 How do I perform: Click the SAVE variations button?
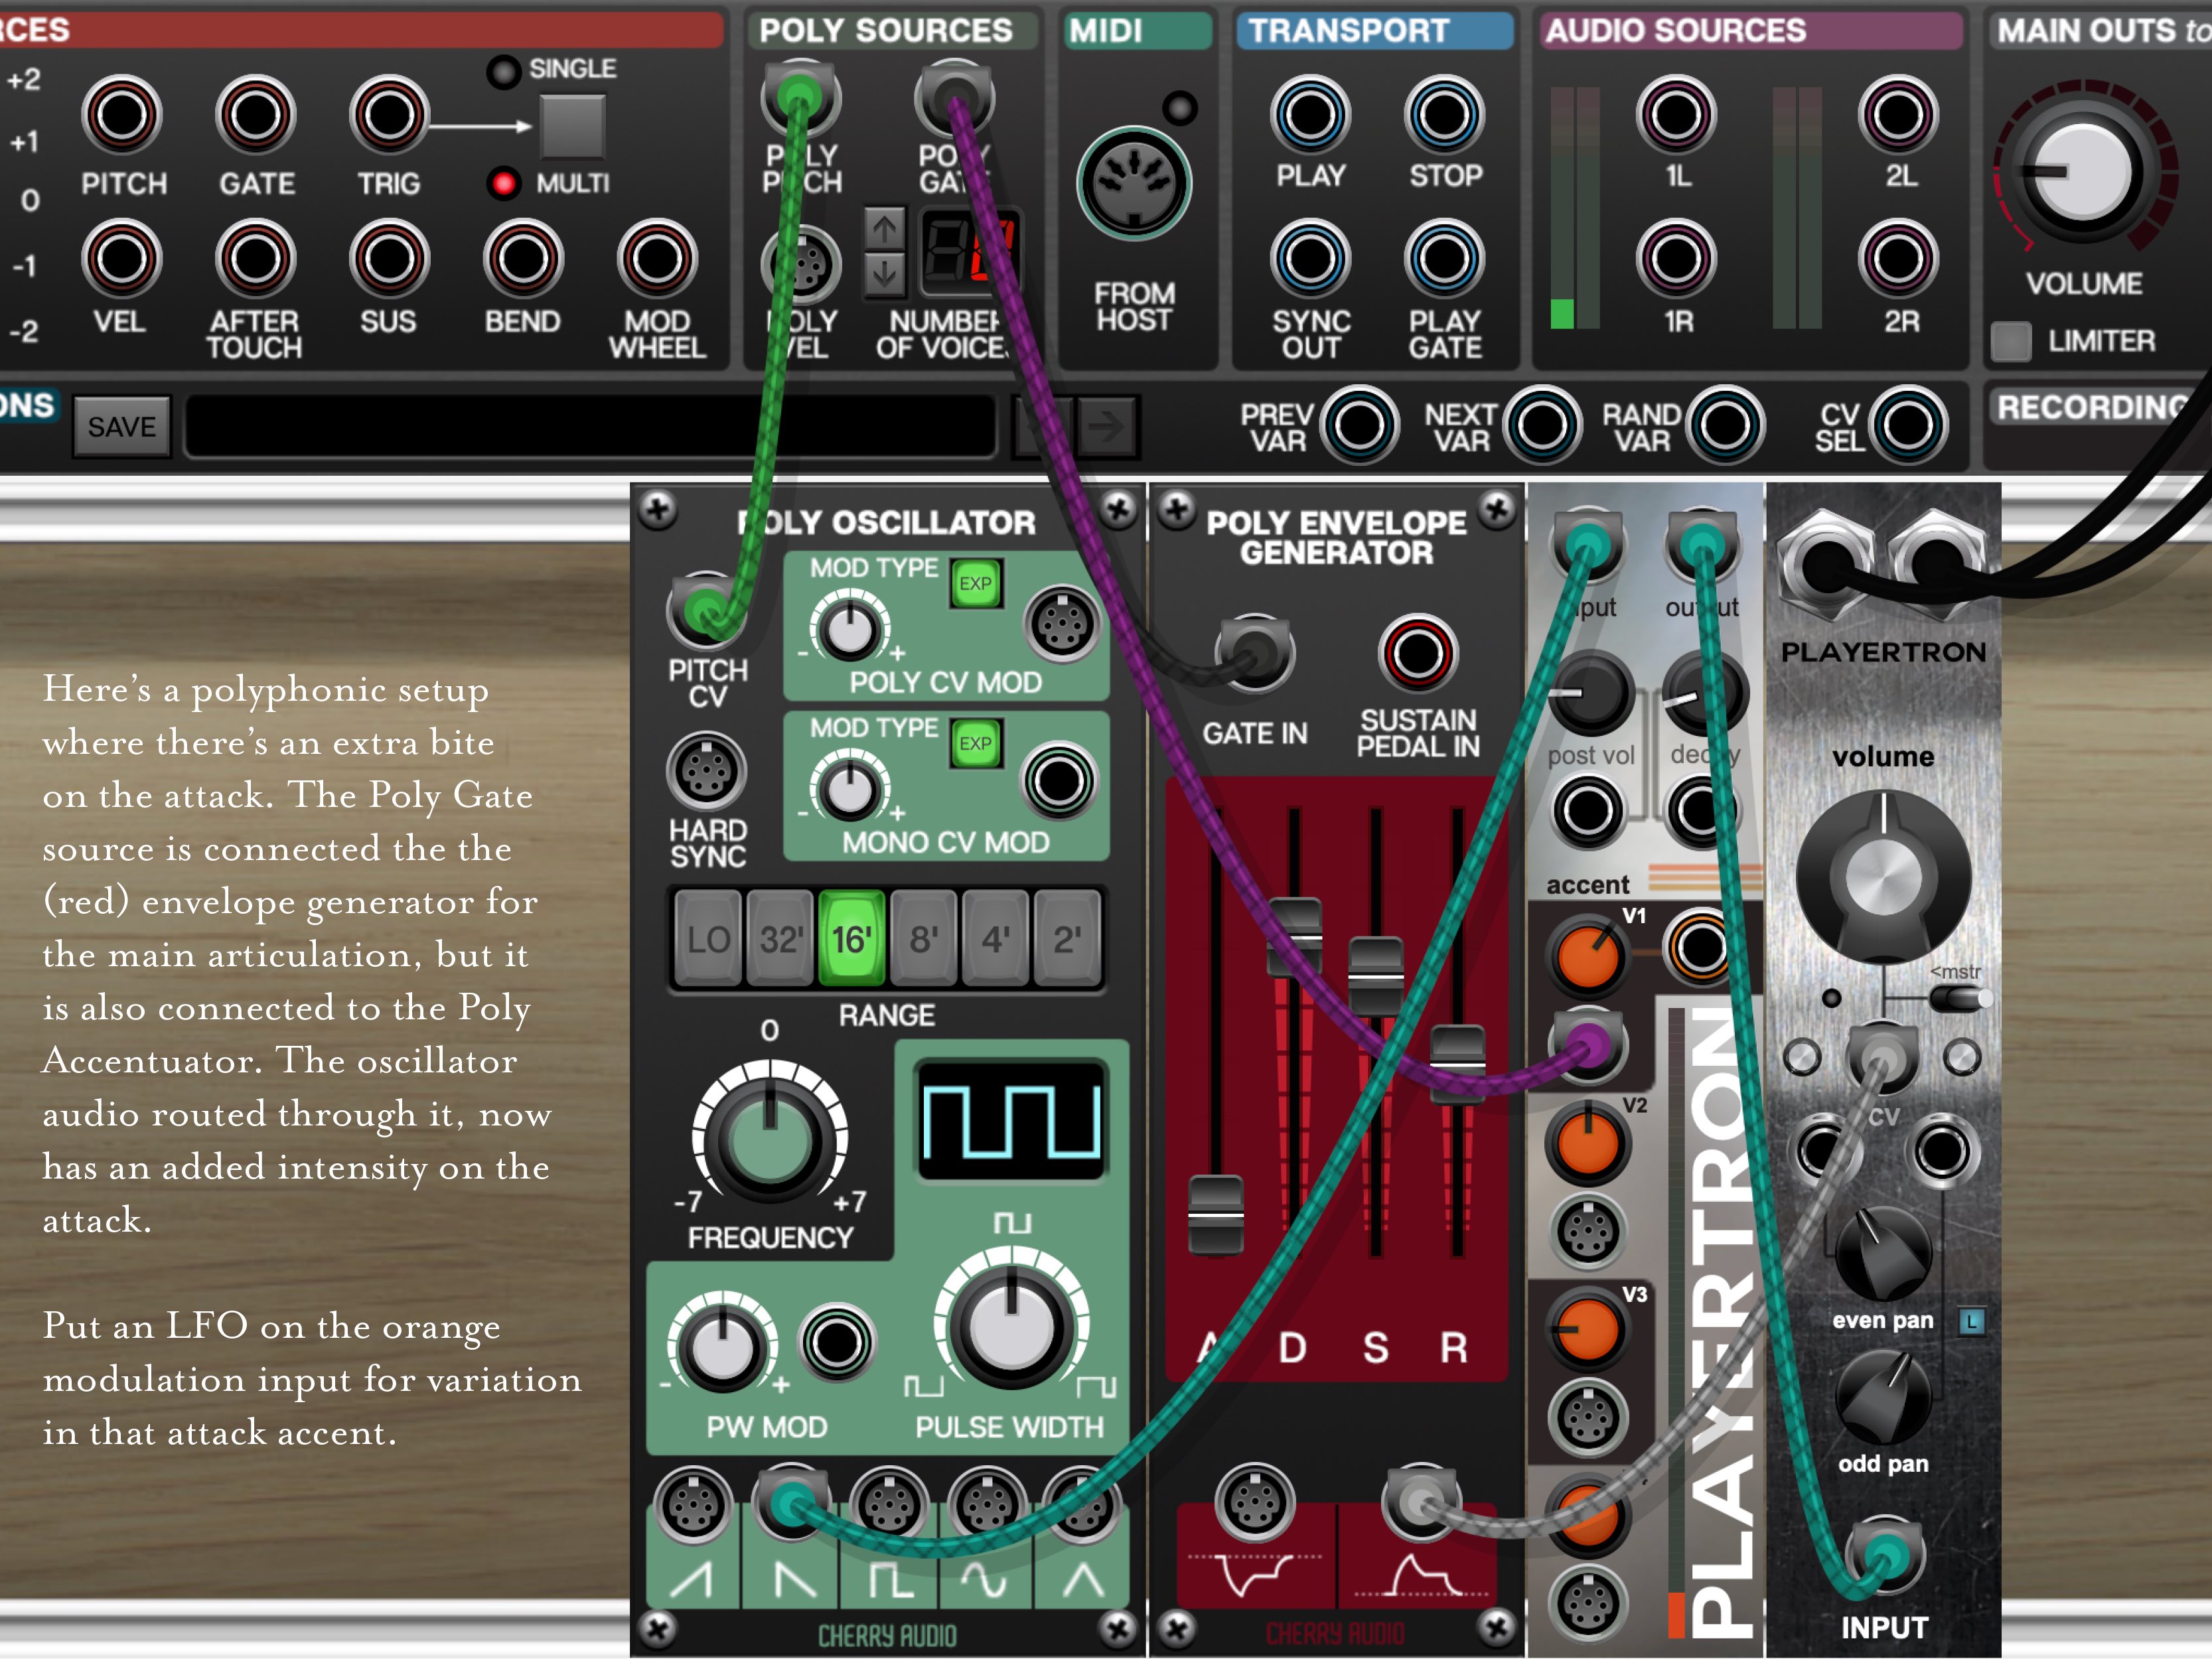click(122, 427)
